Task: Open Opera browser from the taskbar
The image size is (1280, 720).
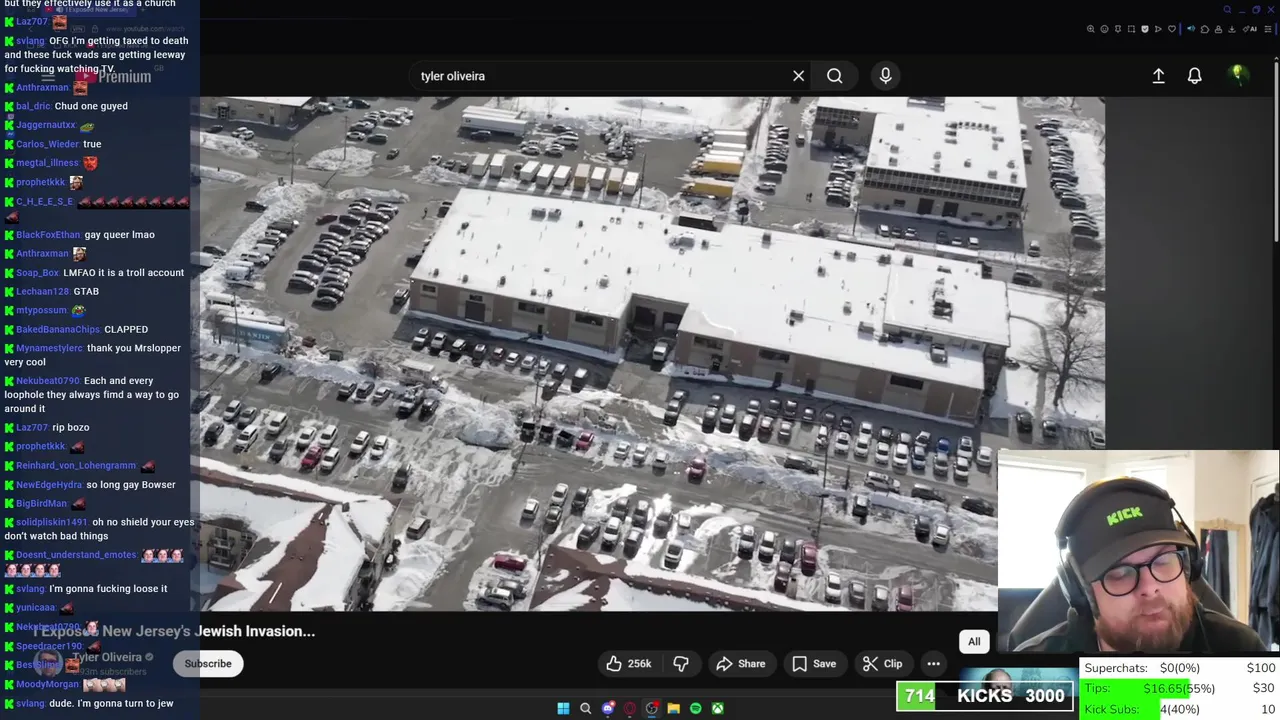Action: tap(630, 708)
